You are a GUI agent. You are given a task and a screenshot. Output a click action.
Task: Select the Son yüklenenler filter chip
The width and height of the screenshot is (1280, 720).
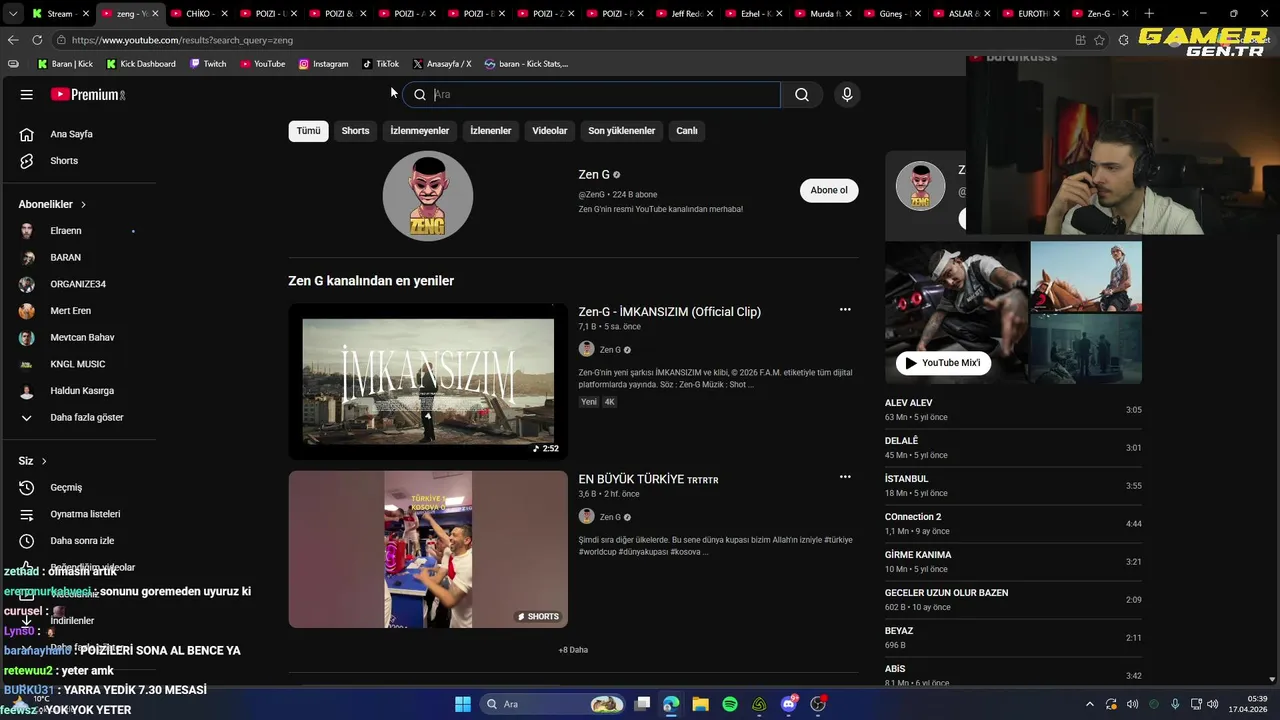coord(621,131)
